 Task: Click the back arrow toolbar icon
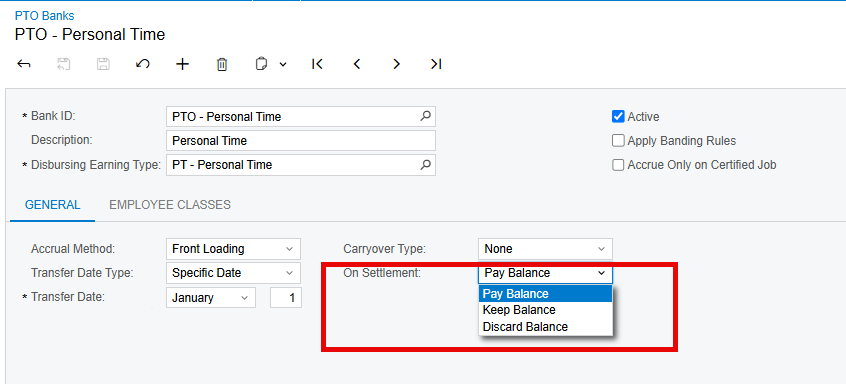24,64
